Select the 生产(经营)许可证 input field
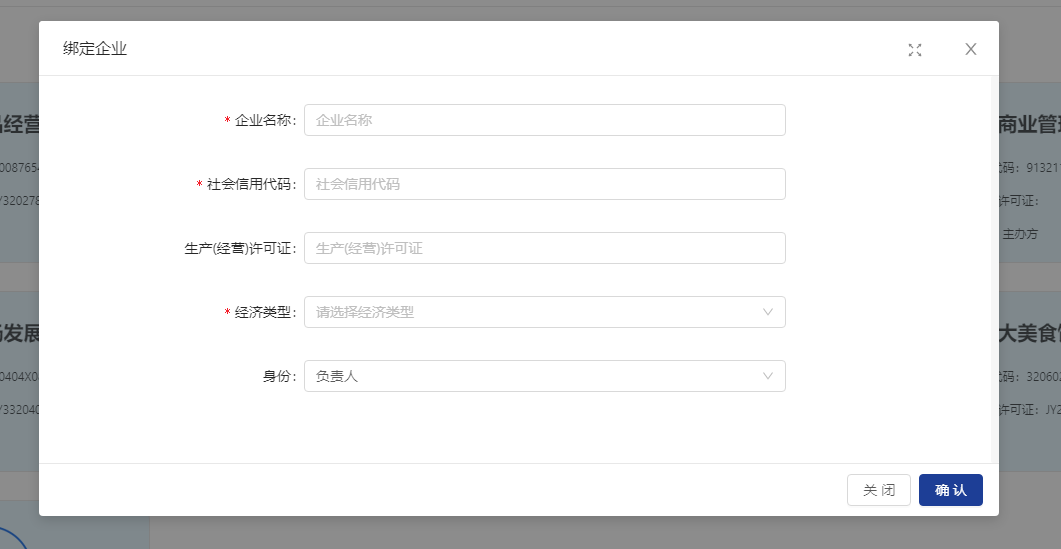1061x549 pixels. point(544,248)
